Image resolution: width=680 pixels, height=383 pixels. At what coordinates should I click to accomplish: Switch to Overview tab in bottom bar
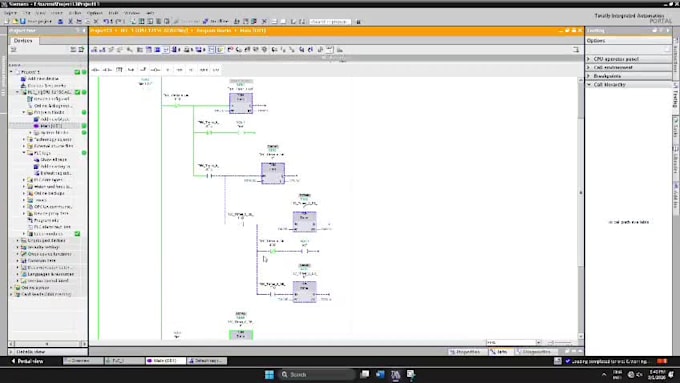(83, 361)
